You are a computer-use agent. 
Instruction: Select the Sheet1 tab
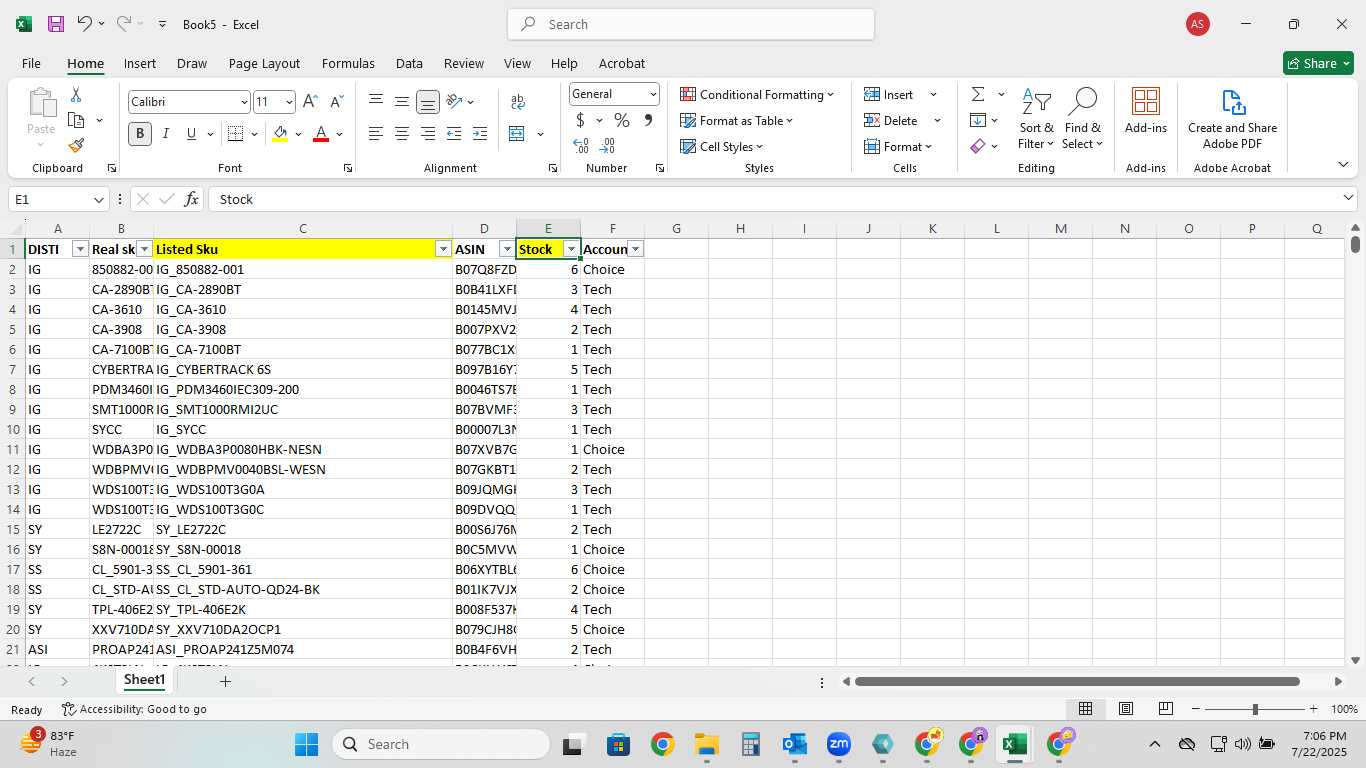pos(144,680)
